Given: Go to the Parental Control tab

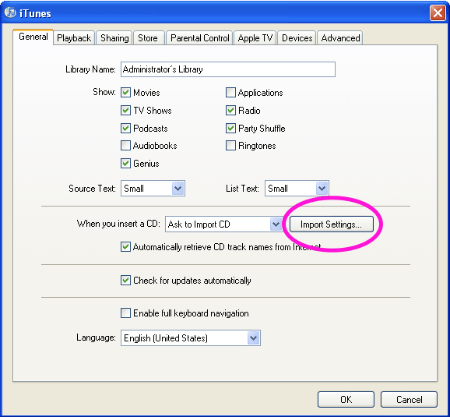Looking at the screenshot, I should pyautogui.click(x=200, y=38).
